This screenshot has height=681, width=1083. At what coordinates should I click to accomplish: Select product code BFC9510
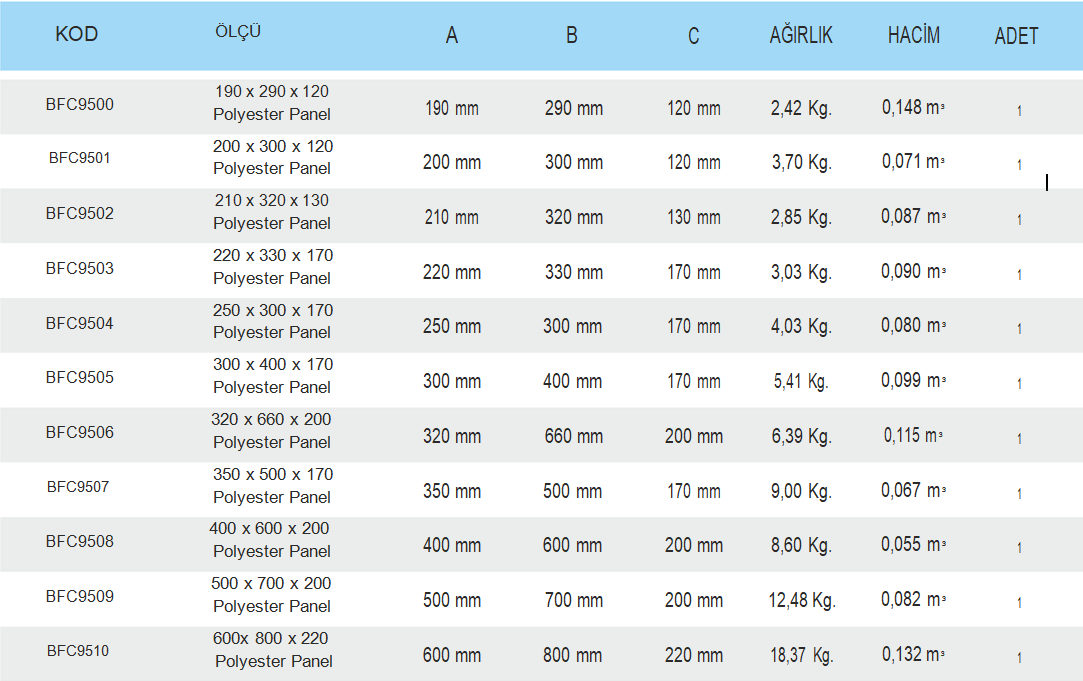pos(78,651)
